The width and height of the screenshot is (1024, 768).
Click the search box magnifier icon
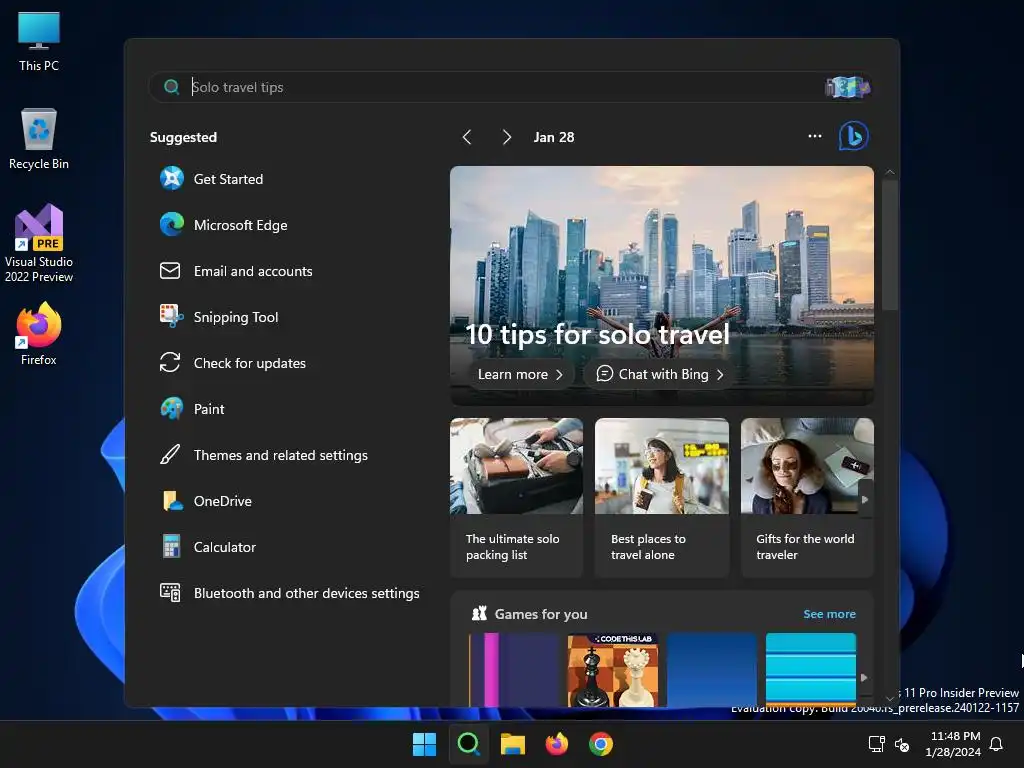(172, 87)
